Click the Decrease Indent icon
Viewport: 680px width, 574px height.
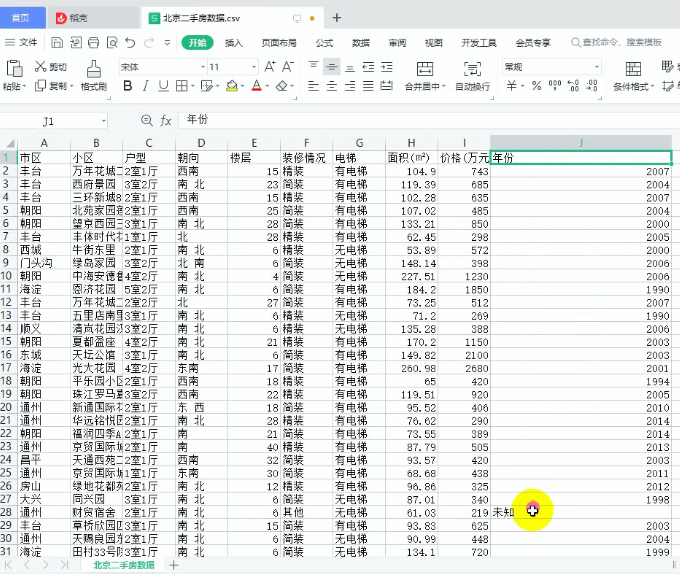tap(368, 67)
